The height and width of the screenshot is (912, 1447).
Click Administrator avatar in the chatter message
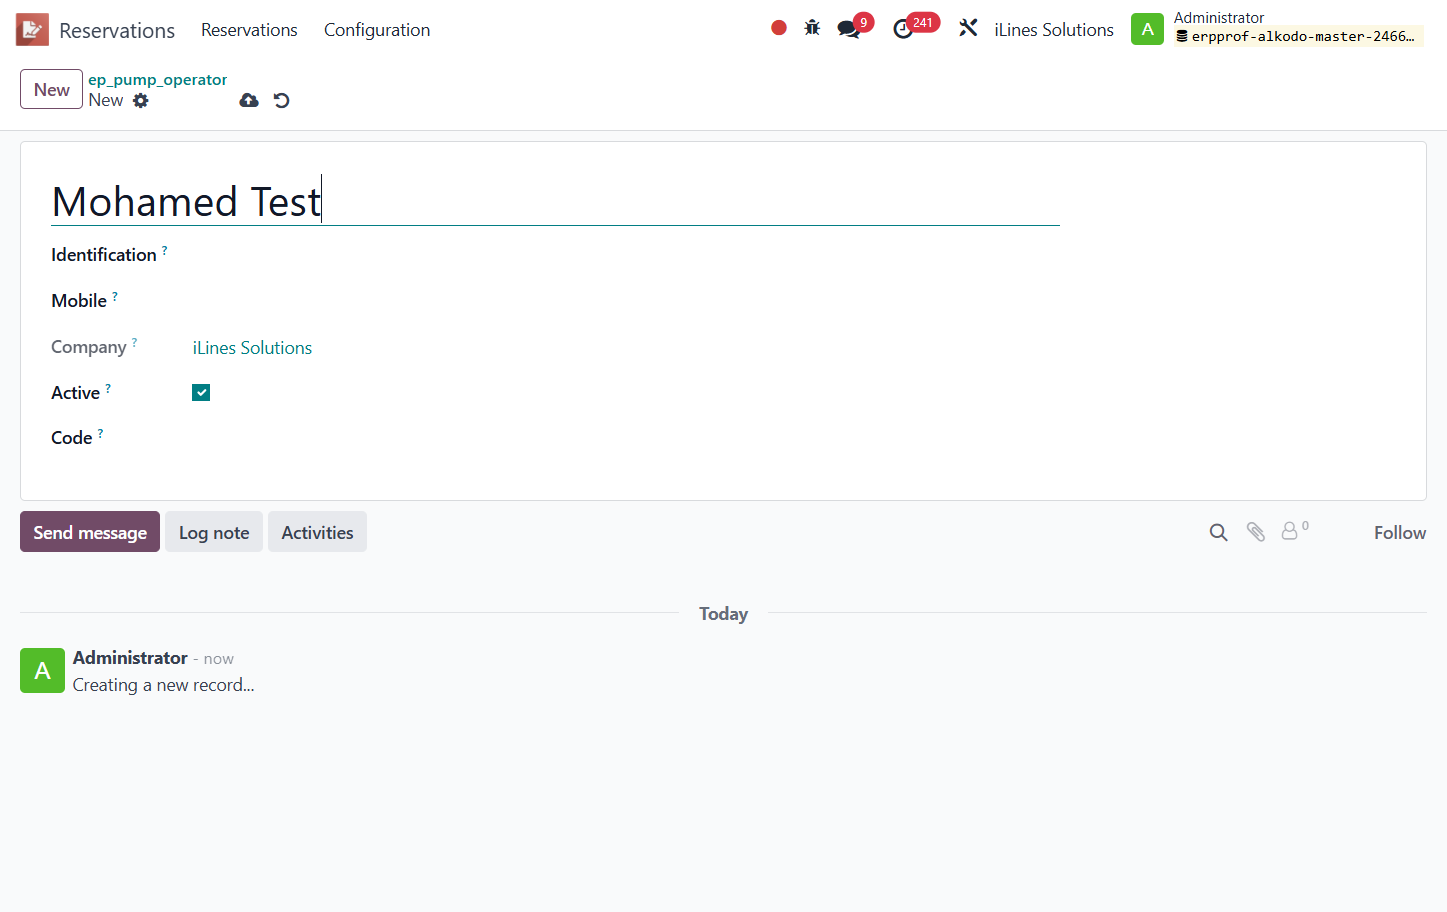(42, 670)
